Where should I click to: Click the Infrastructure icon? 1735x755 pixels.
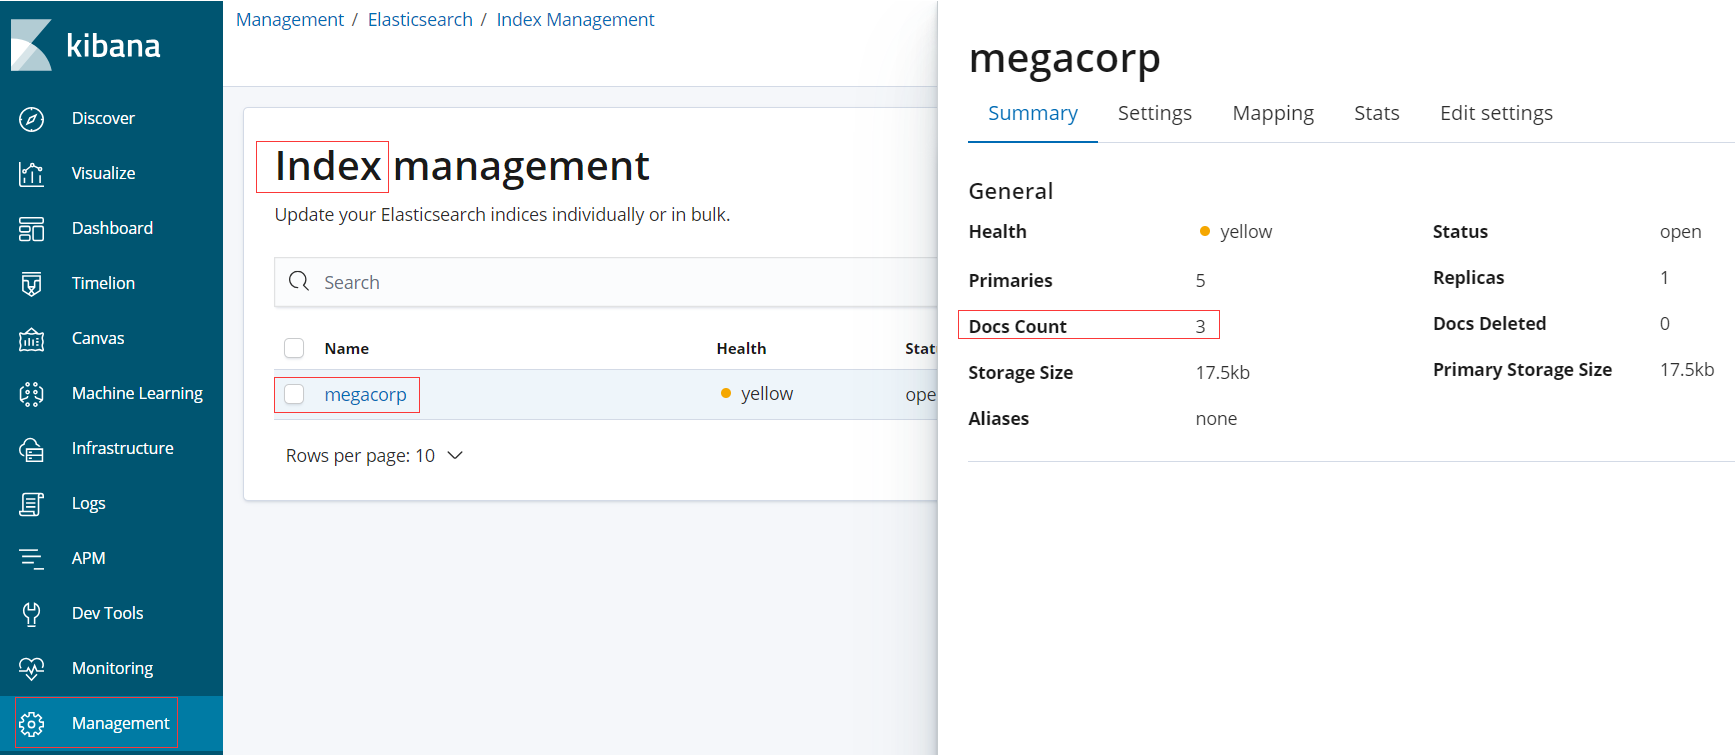click(31, 449)
